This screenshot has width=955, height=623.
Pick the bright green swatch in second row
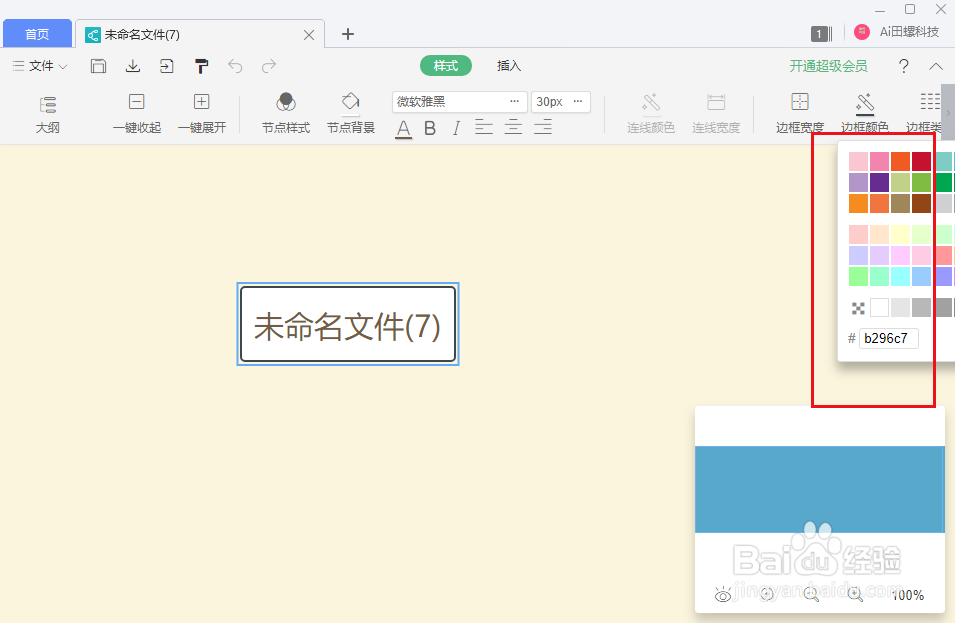point(922,182)
